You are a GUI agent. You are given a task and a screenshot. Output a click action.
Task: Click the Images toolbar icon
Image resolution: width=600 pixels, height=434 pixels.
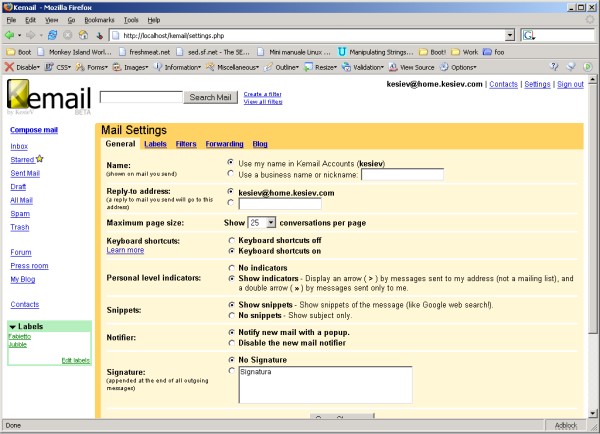117,67
